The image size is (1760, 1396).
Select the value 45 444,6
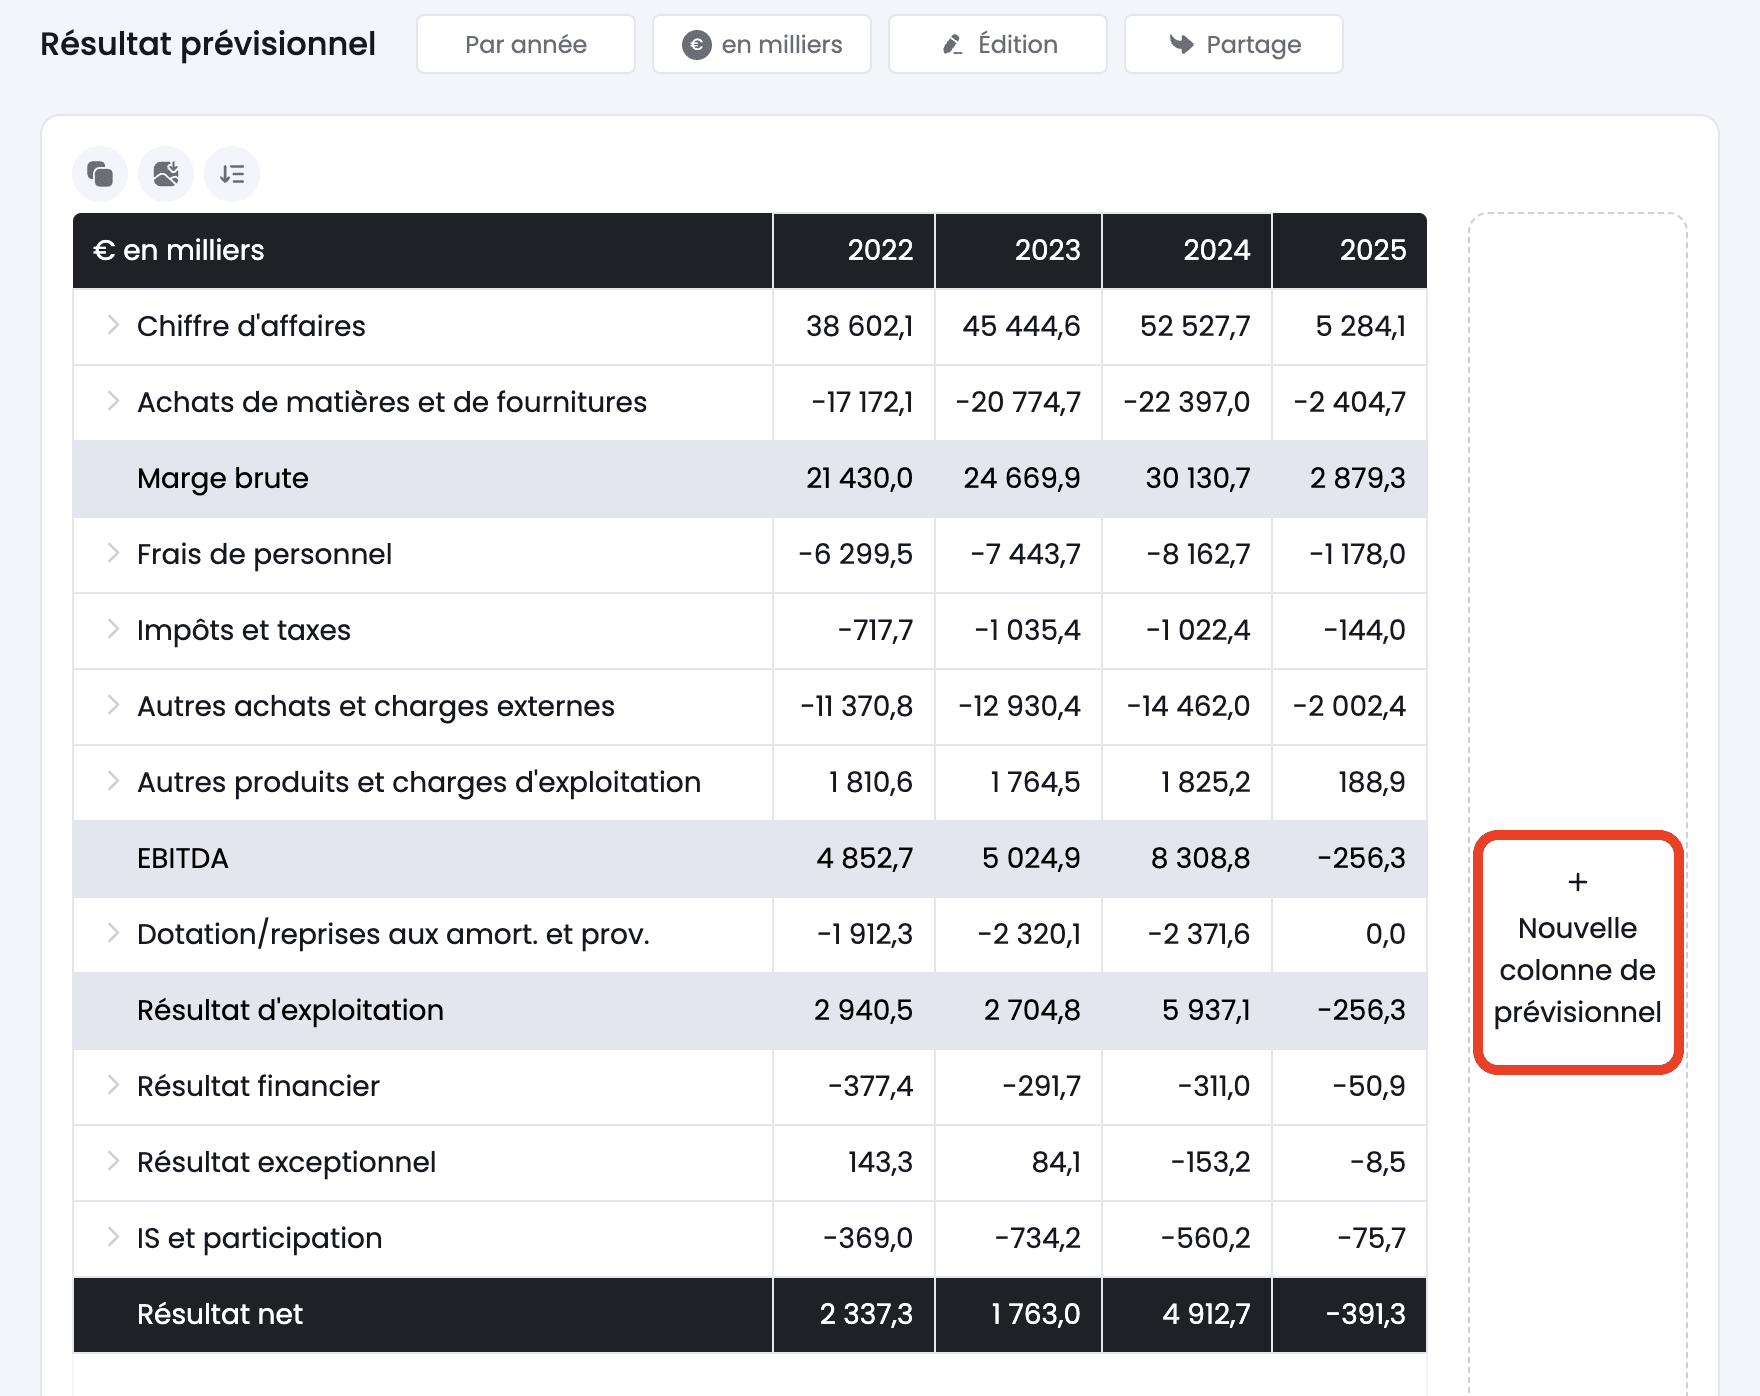(1021, 326)
